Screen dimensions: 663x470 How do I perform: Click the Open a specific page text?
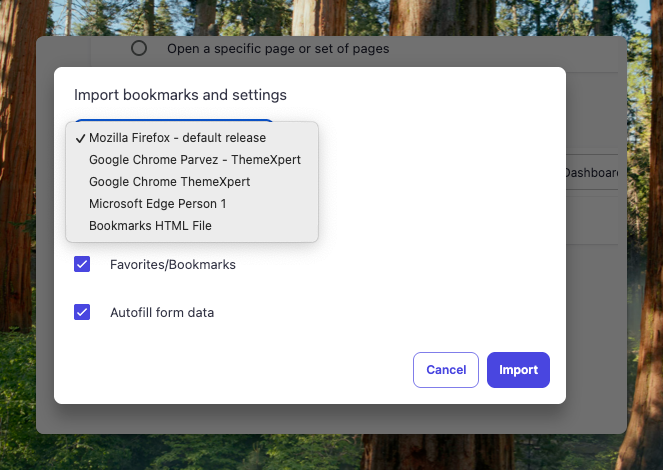click(x=278, y=49)
